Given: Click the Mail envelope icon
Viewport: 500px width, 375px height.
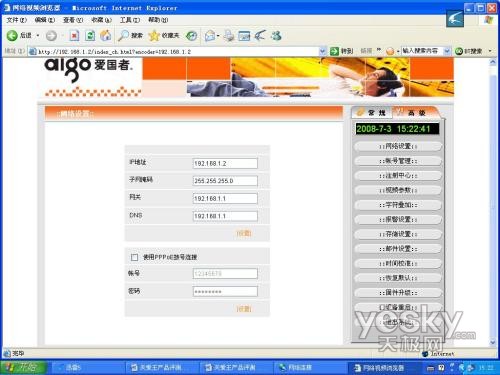Looking at the screenshot, I should 210,35.
